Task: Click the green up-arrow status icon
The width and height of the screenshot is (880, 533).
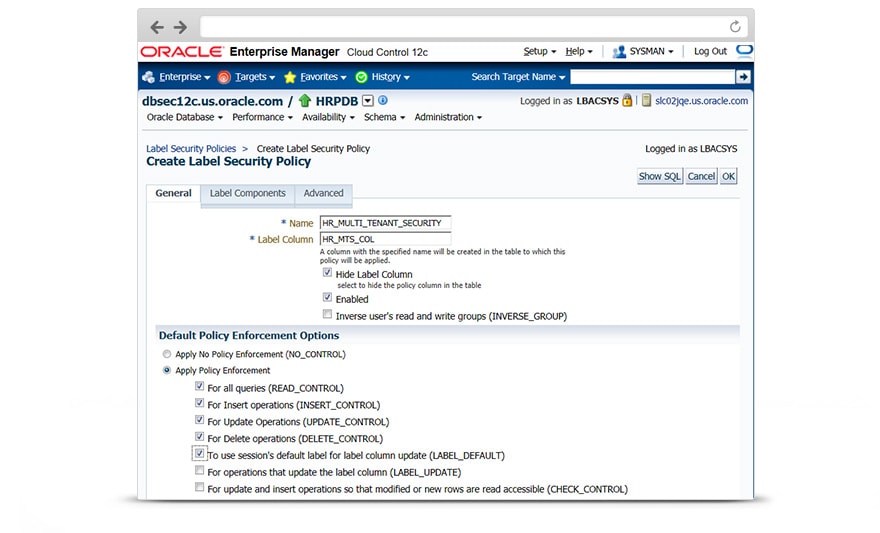Action: pyautogui.click(x=305, y=101)
